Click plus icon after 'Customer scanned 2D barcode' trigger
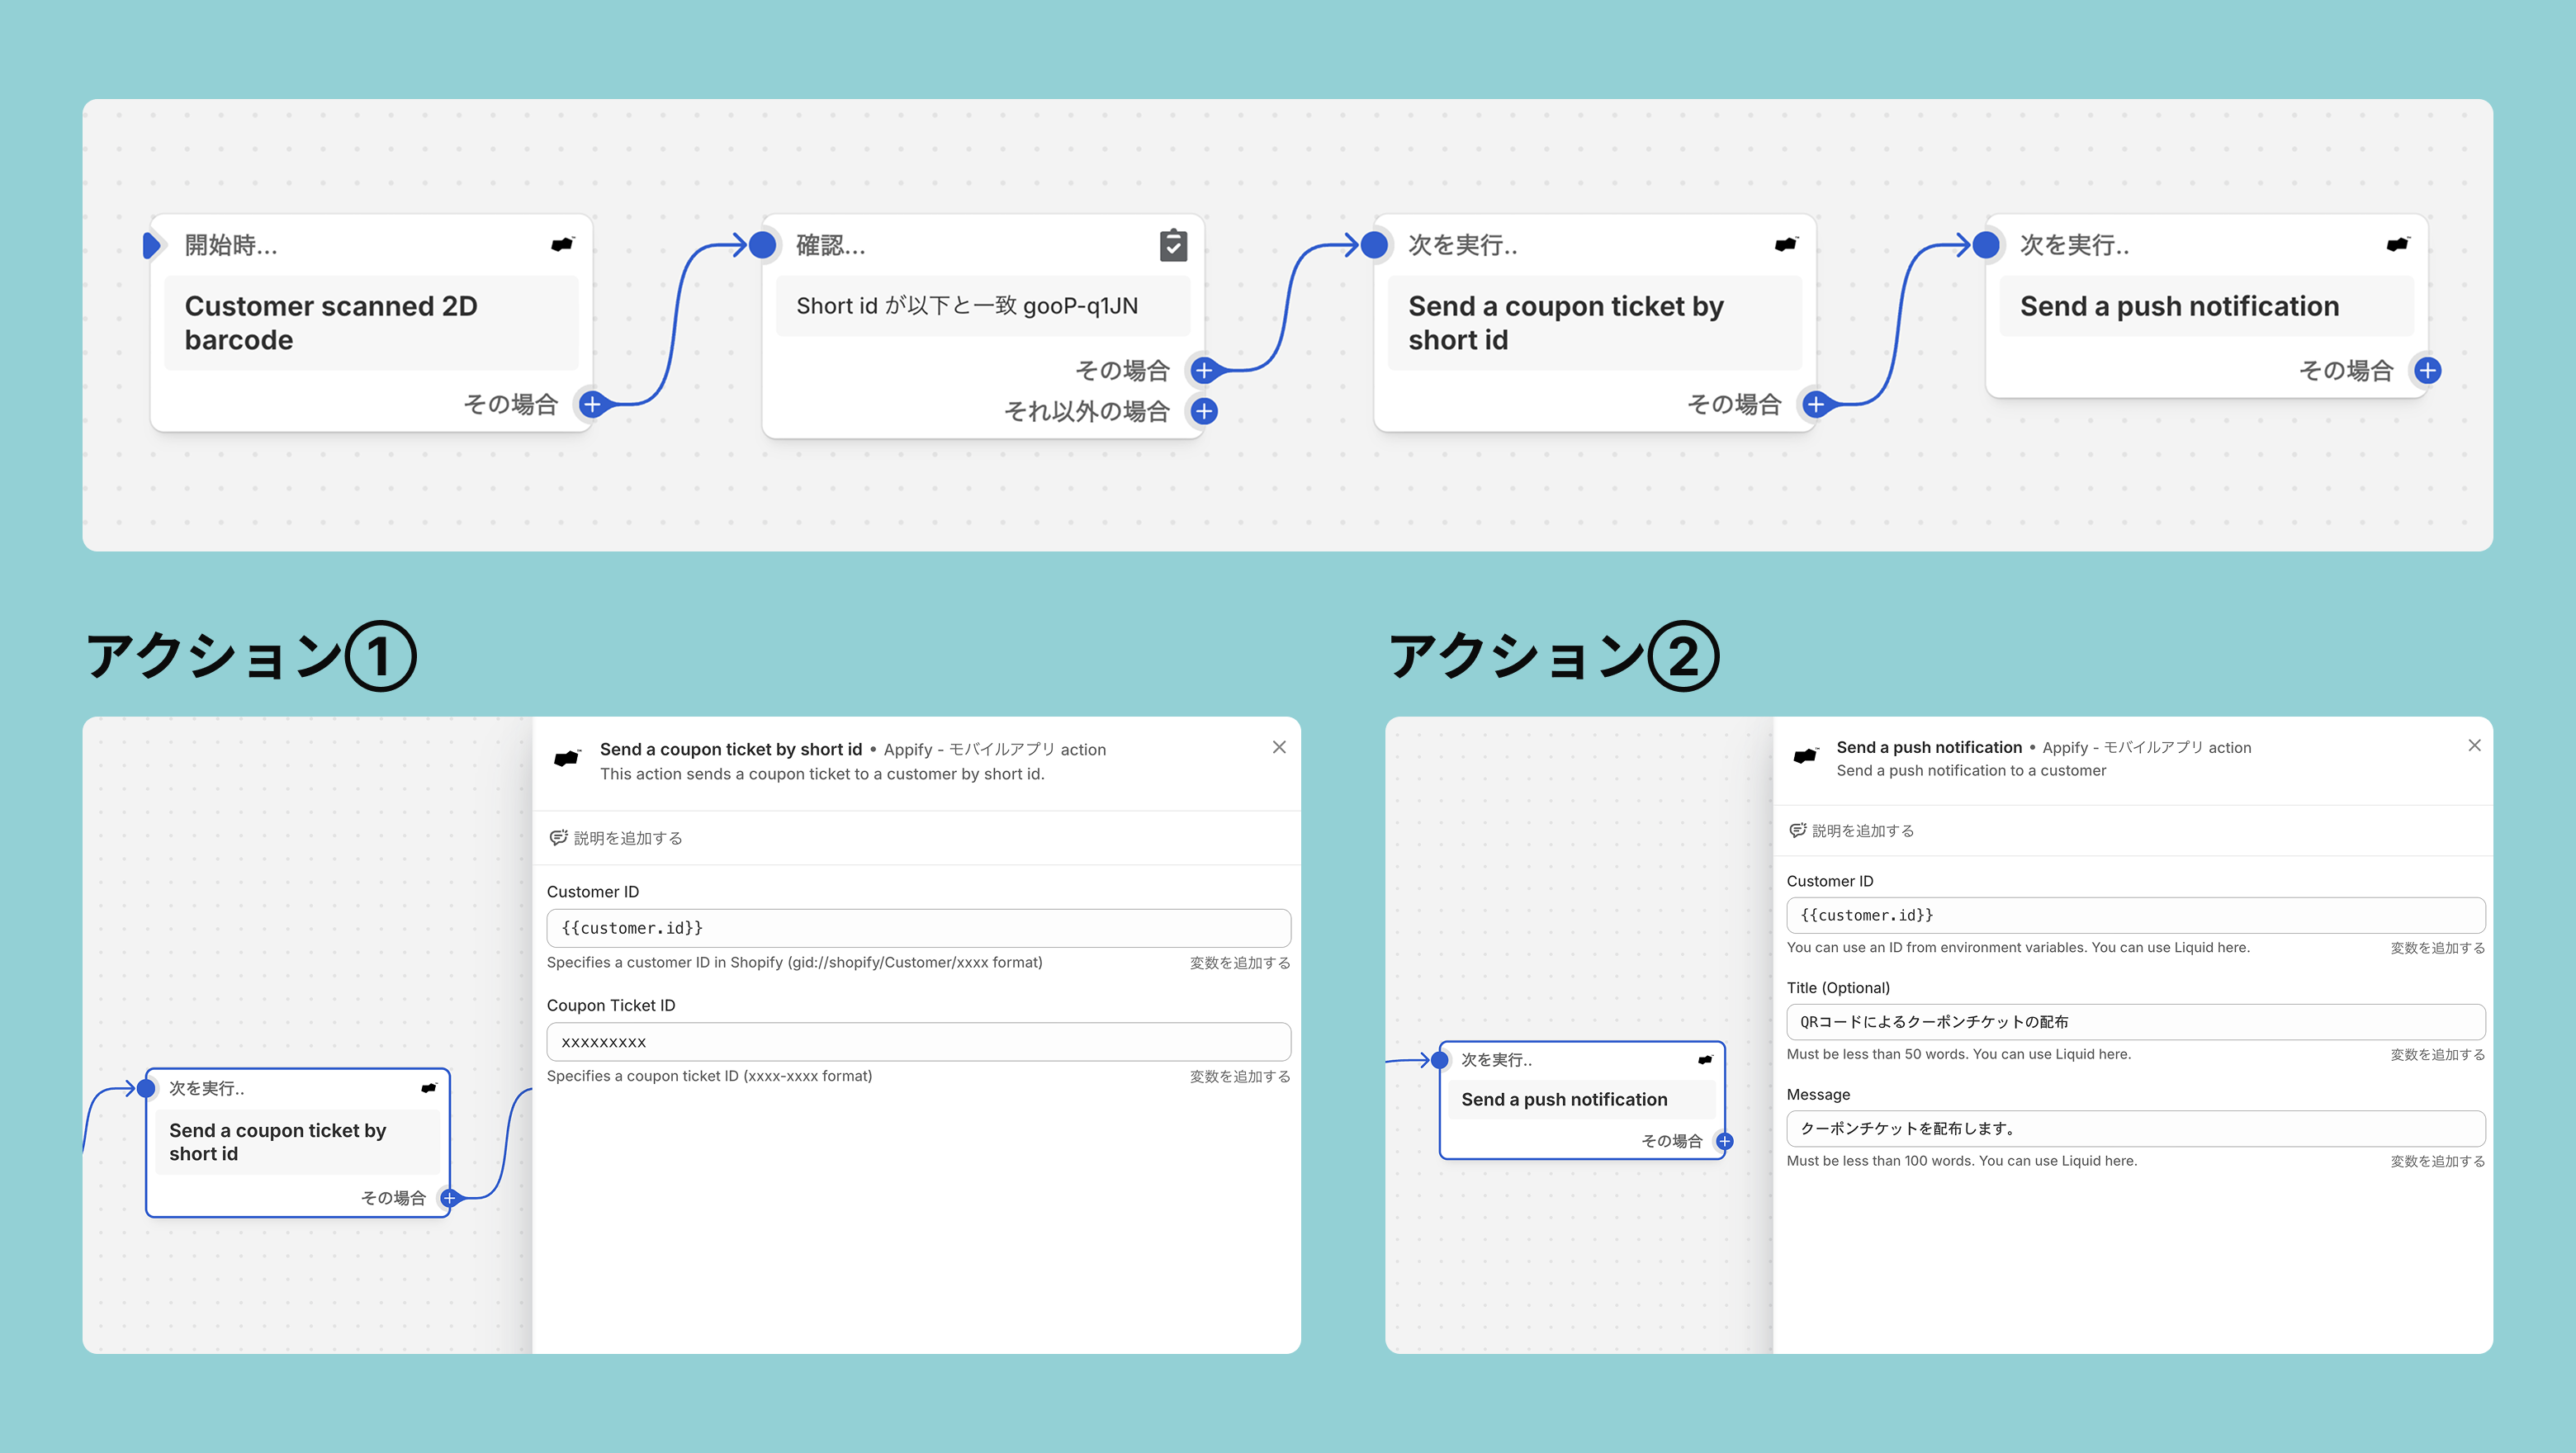The image size is (2576, 1453). 592,404
